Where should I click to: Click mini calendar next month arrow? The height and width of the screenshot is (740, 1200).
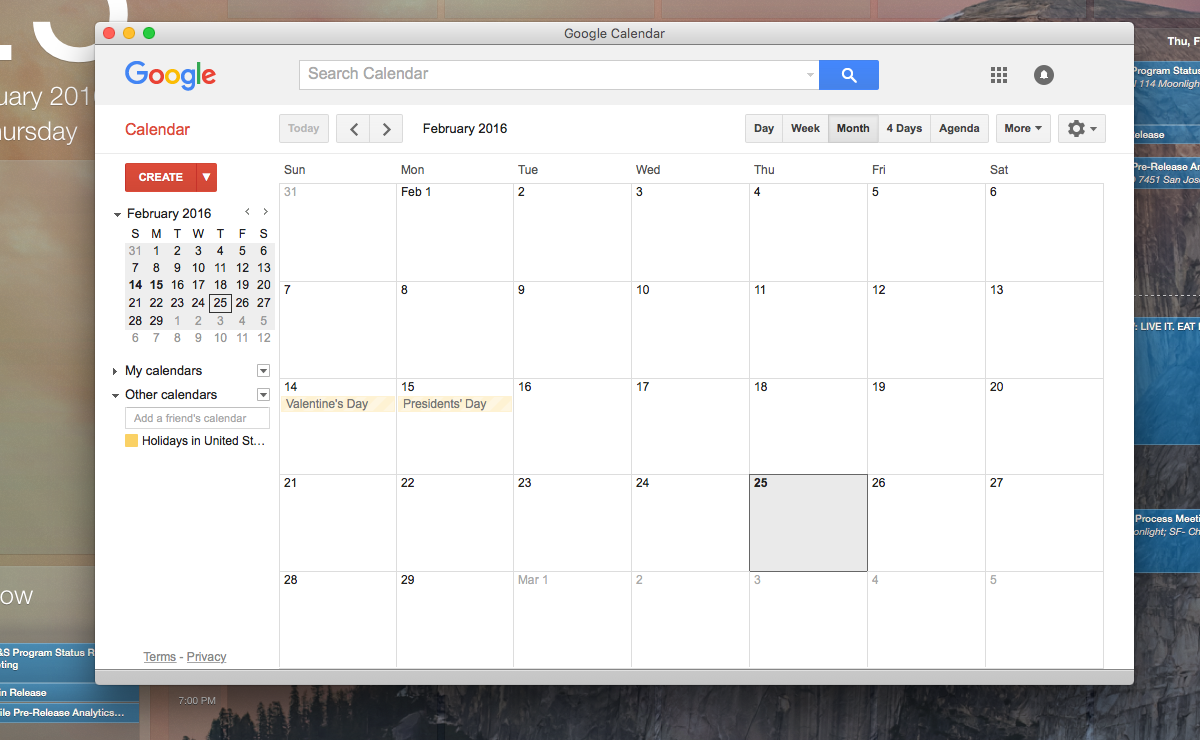(265, 212)
